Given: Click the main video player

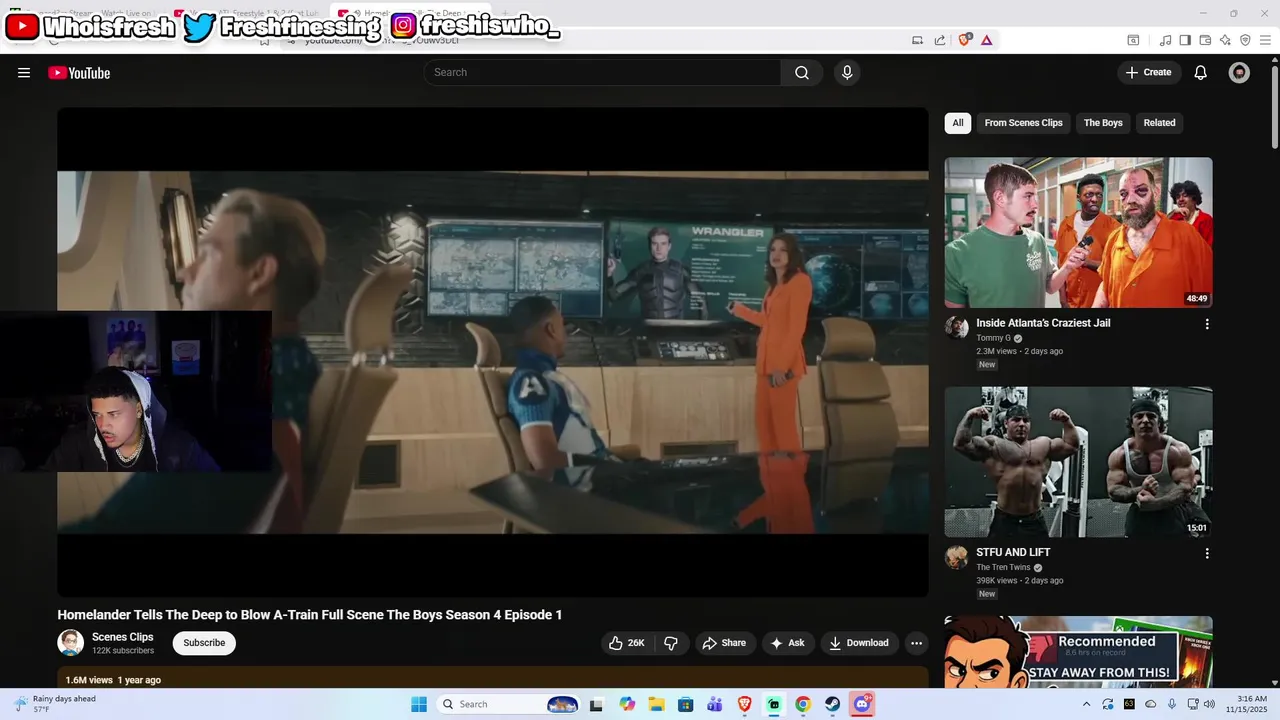Looking at the screenshot, I should click(x=493, y=352).
